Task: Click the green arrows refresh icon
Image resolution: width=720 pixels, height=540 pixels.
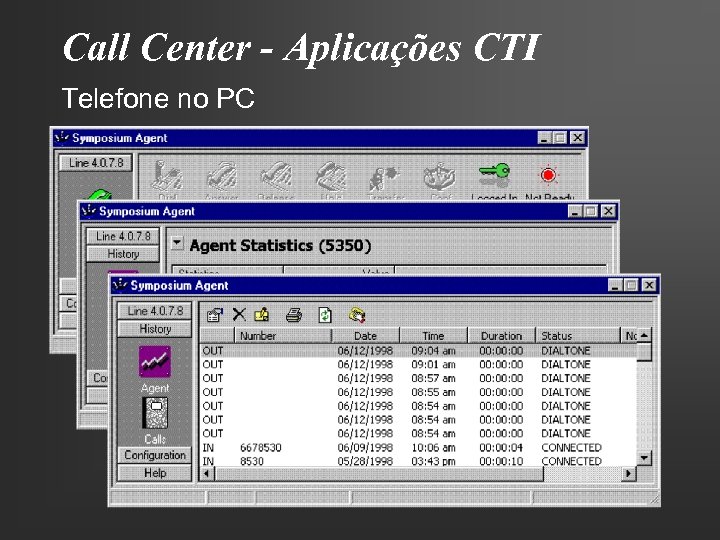Action: (325, 315)
